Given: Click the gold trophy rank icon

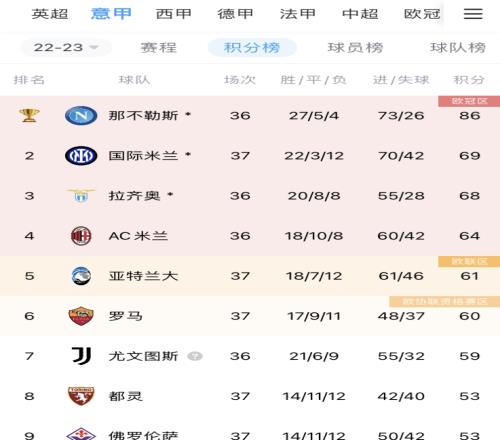Looking at the screenshot, I should coord(29,115).
